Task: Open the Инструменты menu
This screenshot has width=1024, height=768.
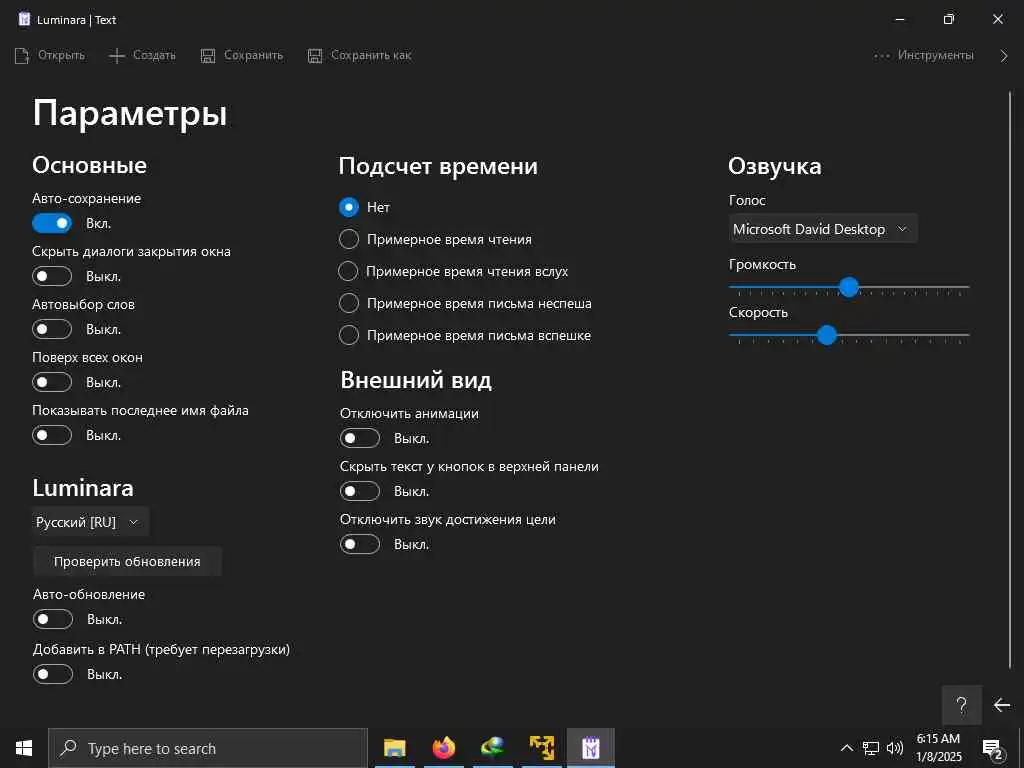Action: point(924,56)
